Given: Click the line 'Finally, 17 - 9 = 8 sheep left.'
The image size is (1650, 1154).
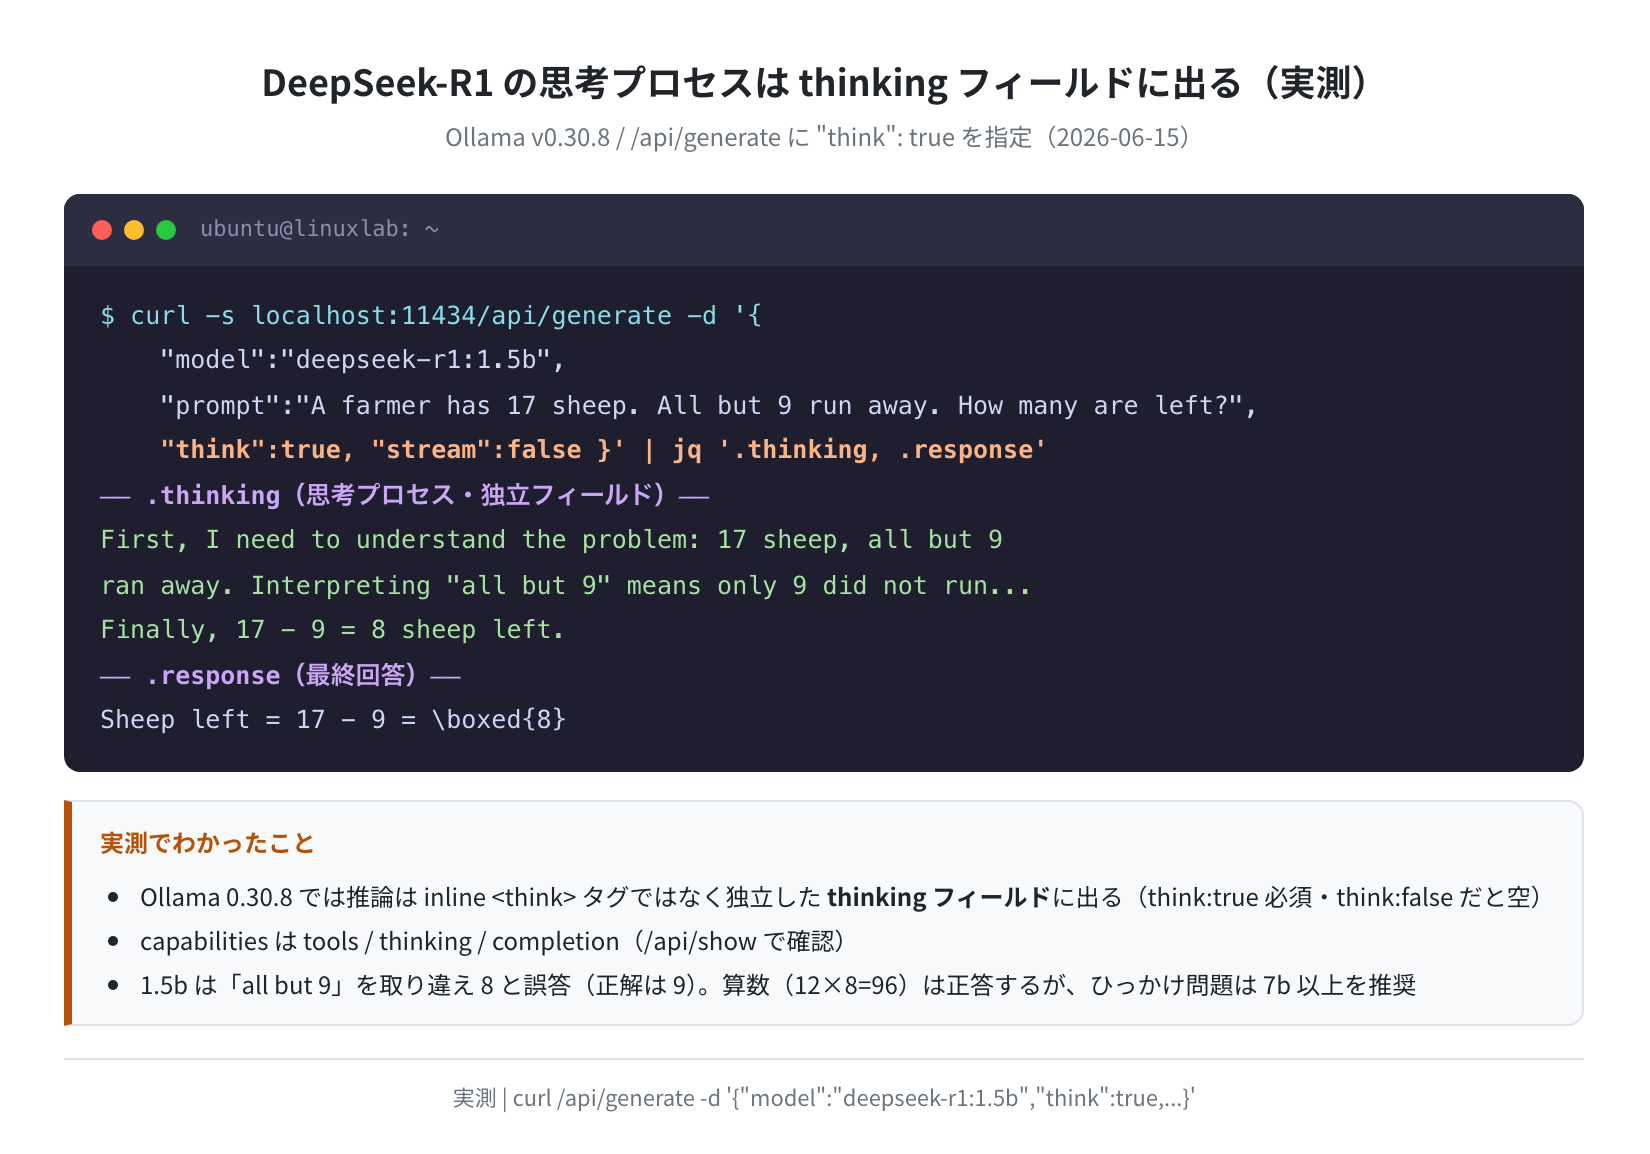Looking at the screenshot, I should [333, 630].
